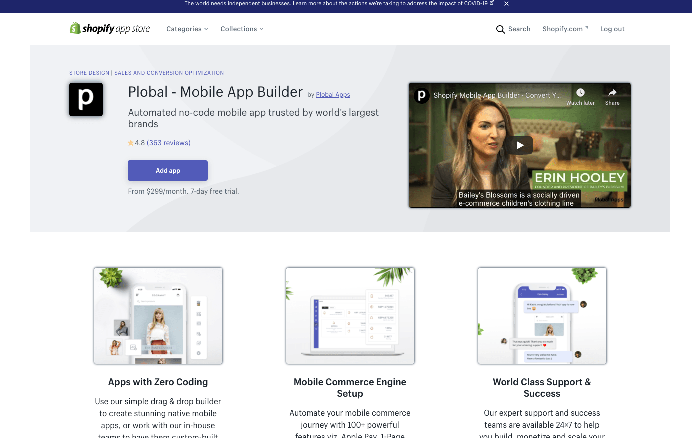Open the World Class Support screenshot

point(542,316)
